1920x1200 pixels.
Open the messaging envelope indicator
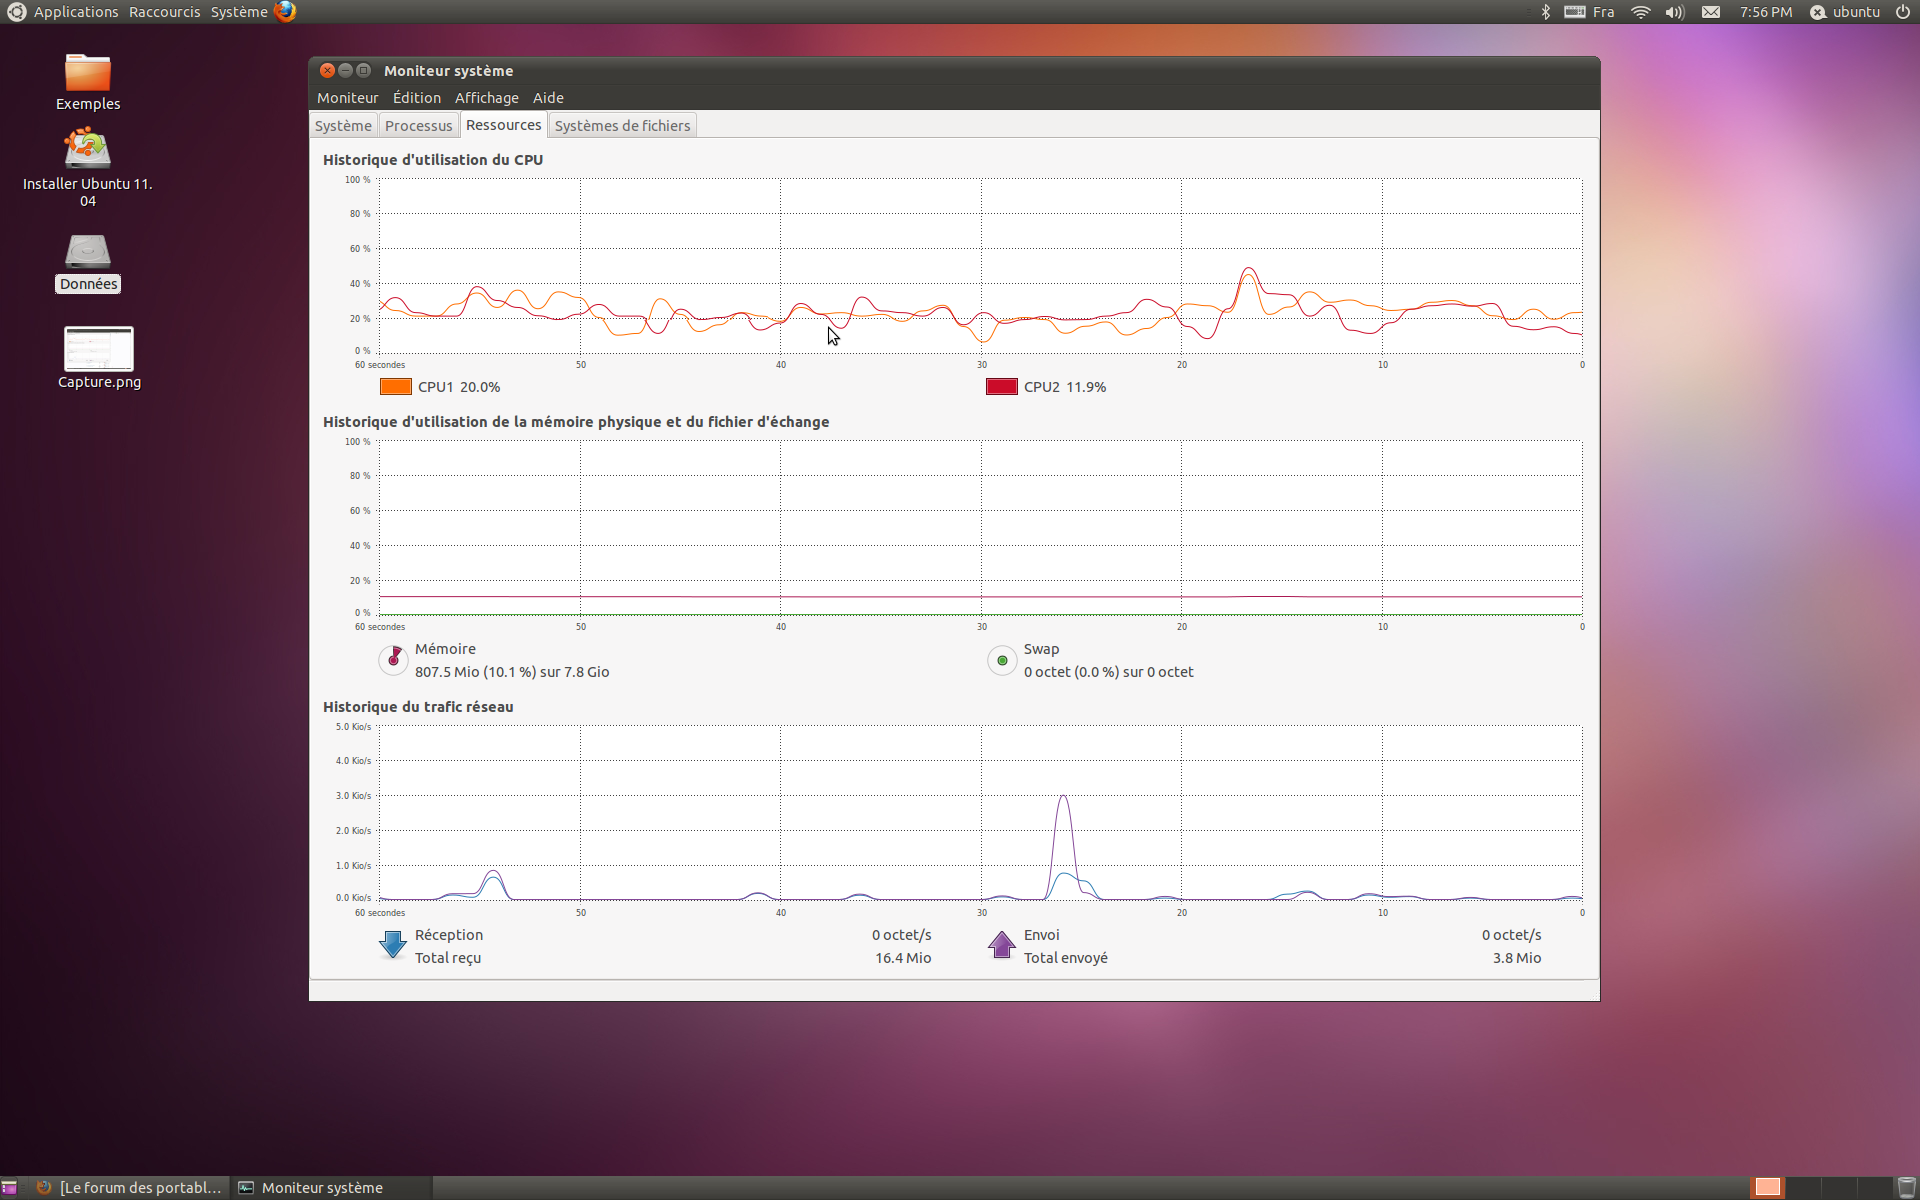(x=1711, y=12)
